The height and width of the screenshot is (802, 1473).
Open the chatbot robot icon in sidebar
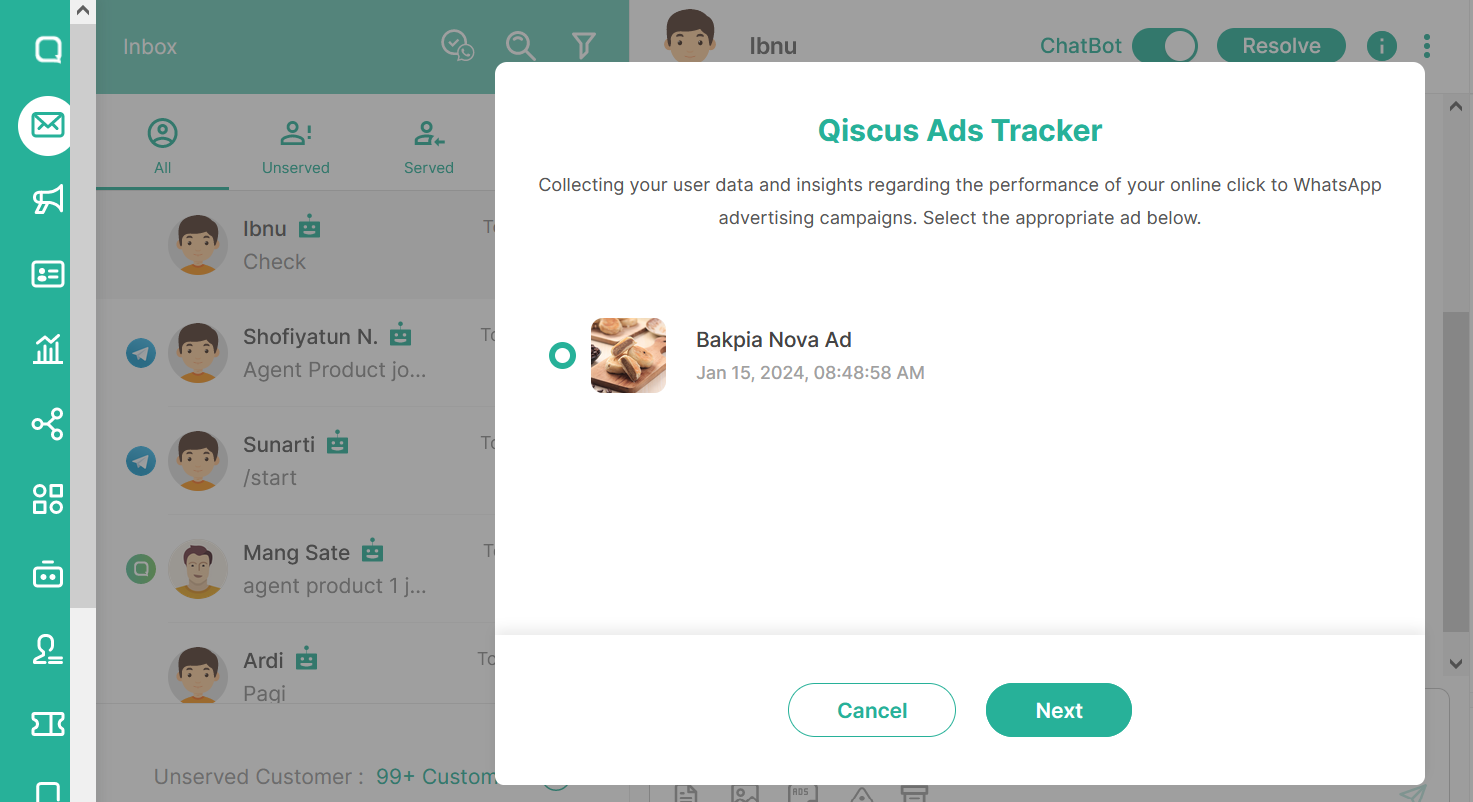tap(48, 574)
